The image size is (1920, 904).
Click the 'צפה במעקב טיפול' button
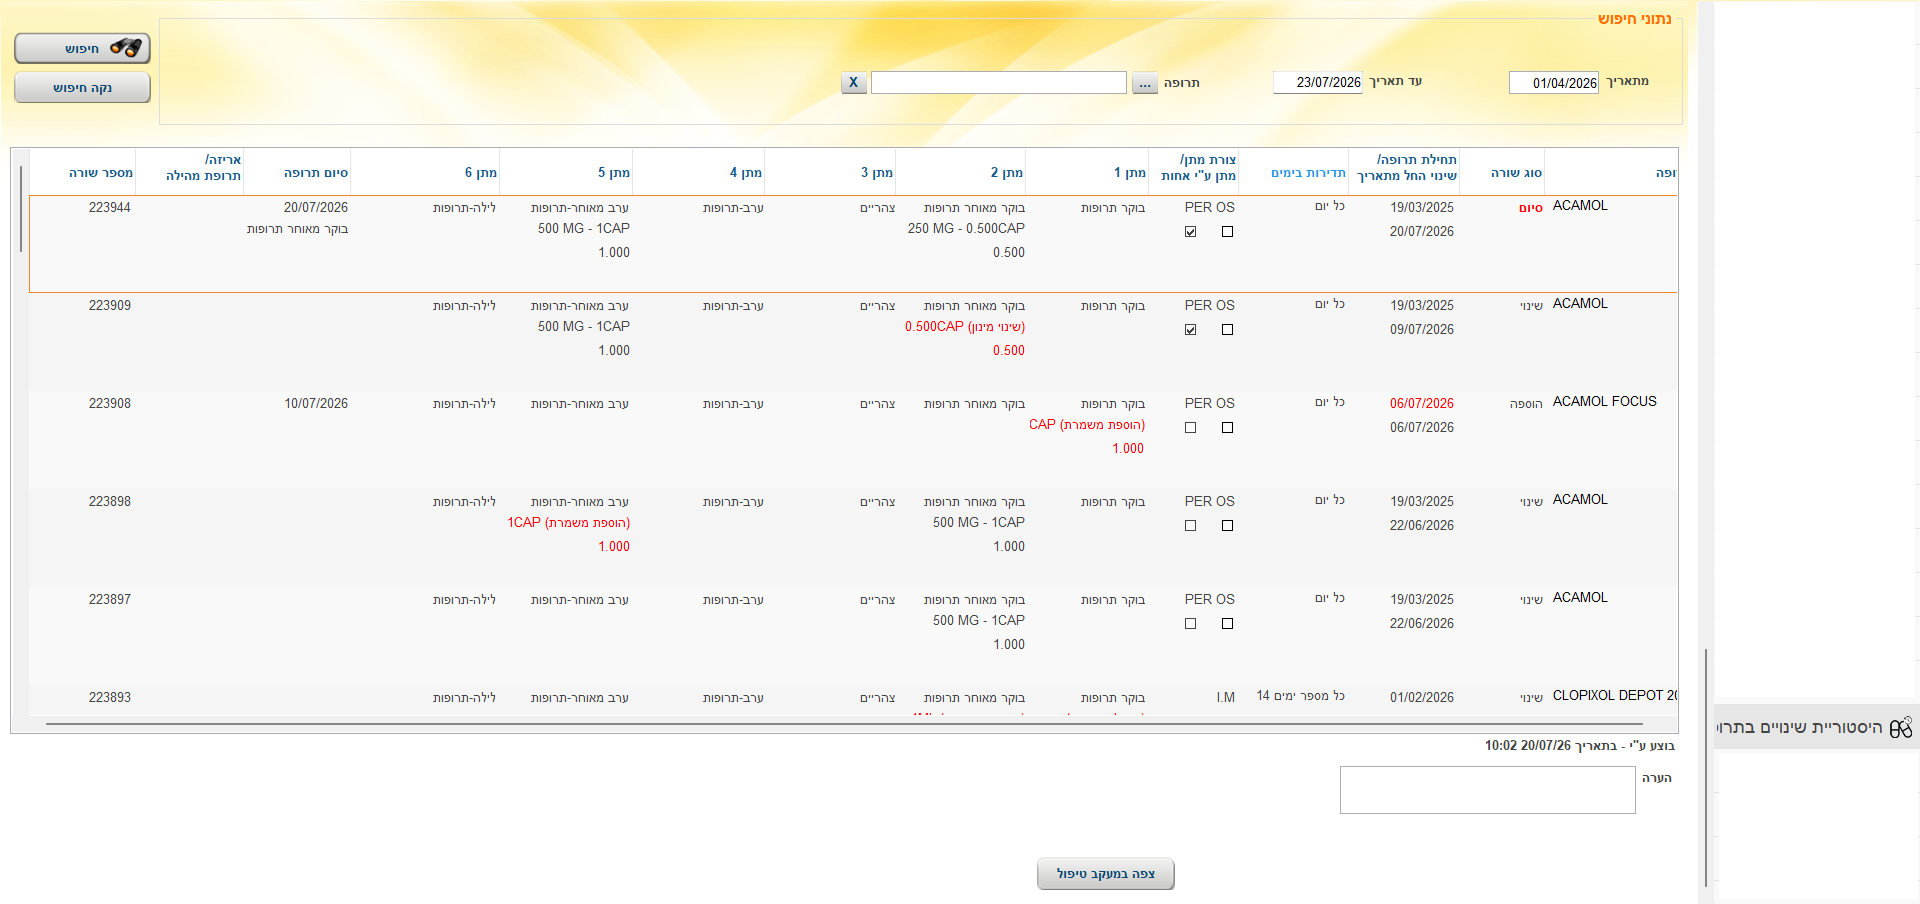(1105, 873)
